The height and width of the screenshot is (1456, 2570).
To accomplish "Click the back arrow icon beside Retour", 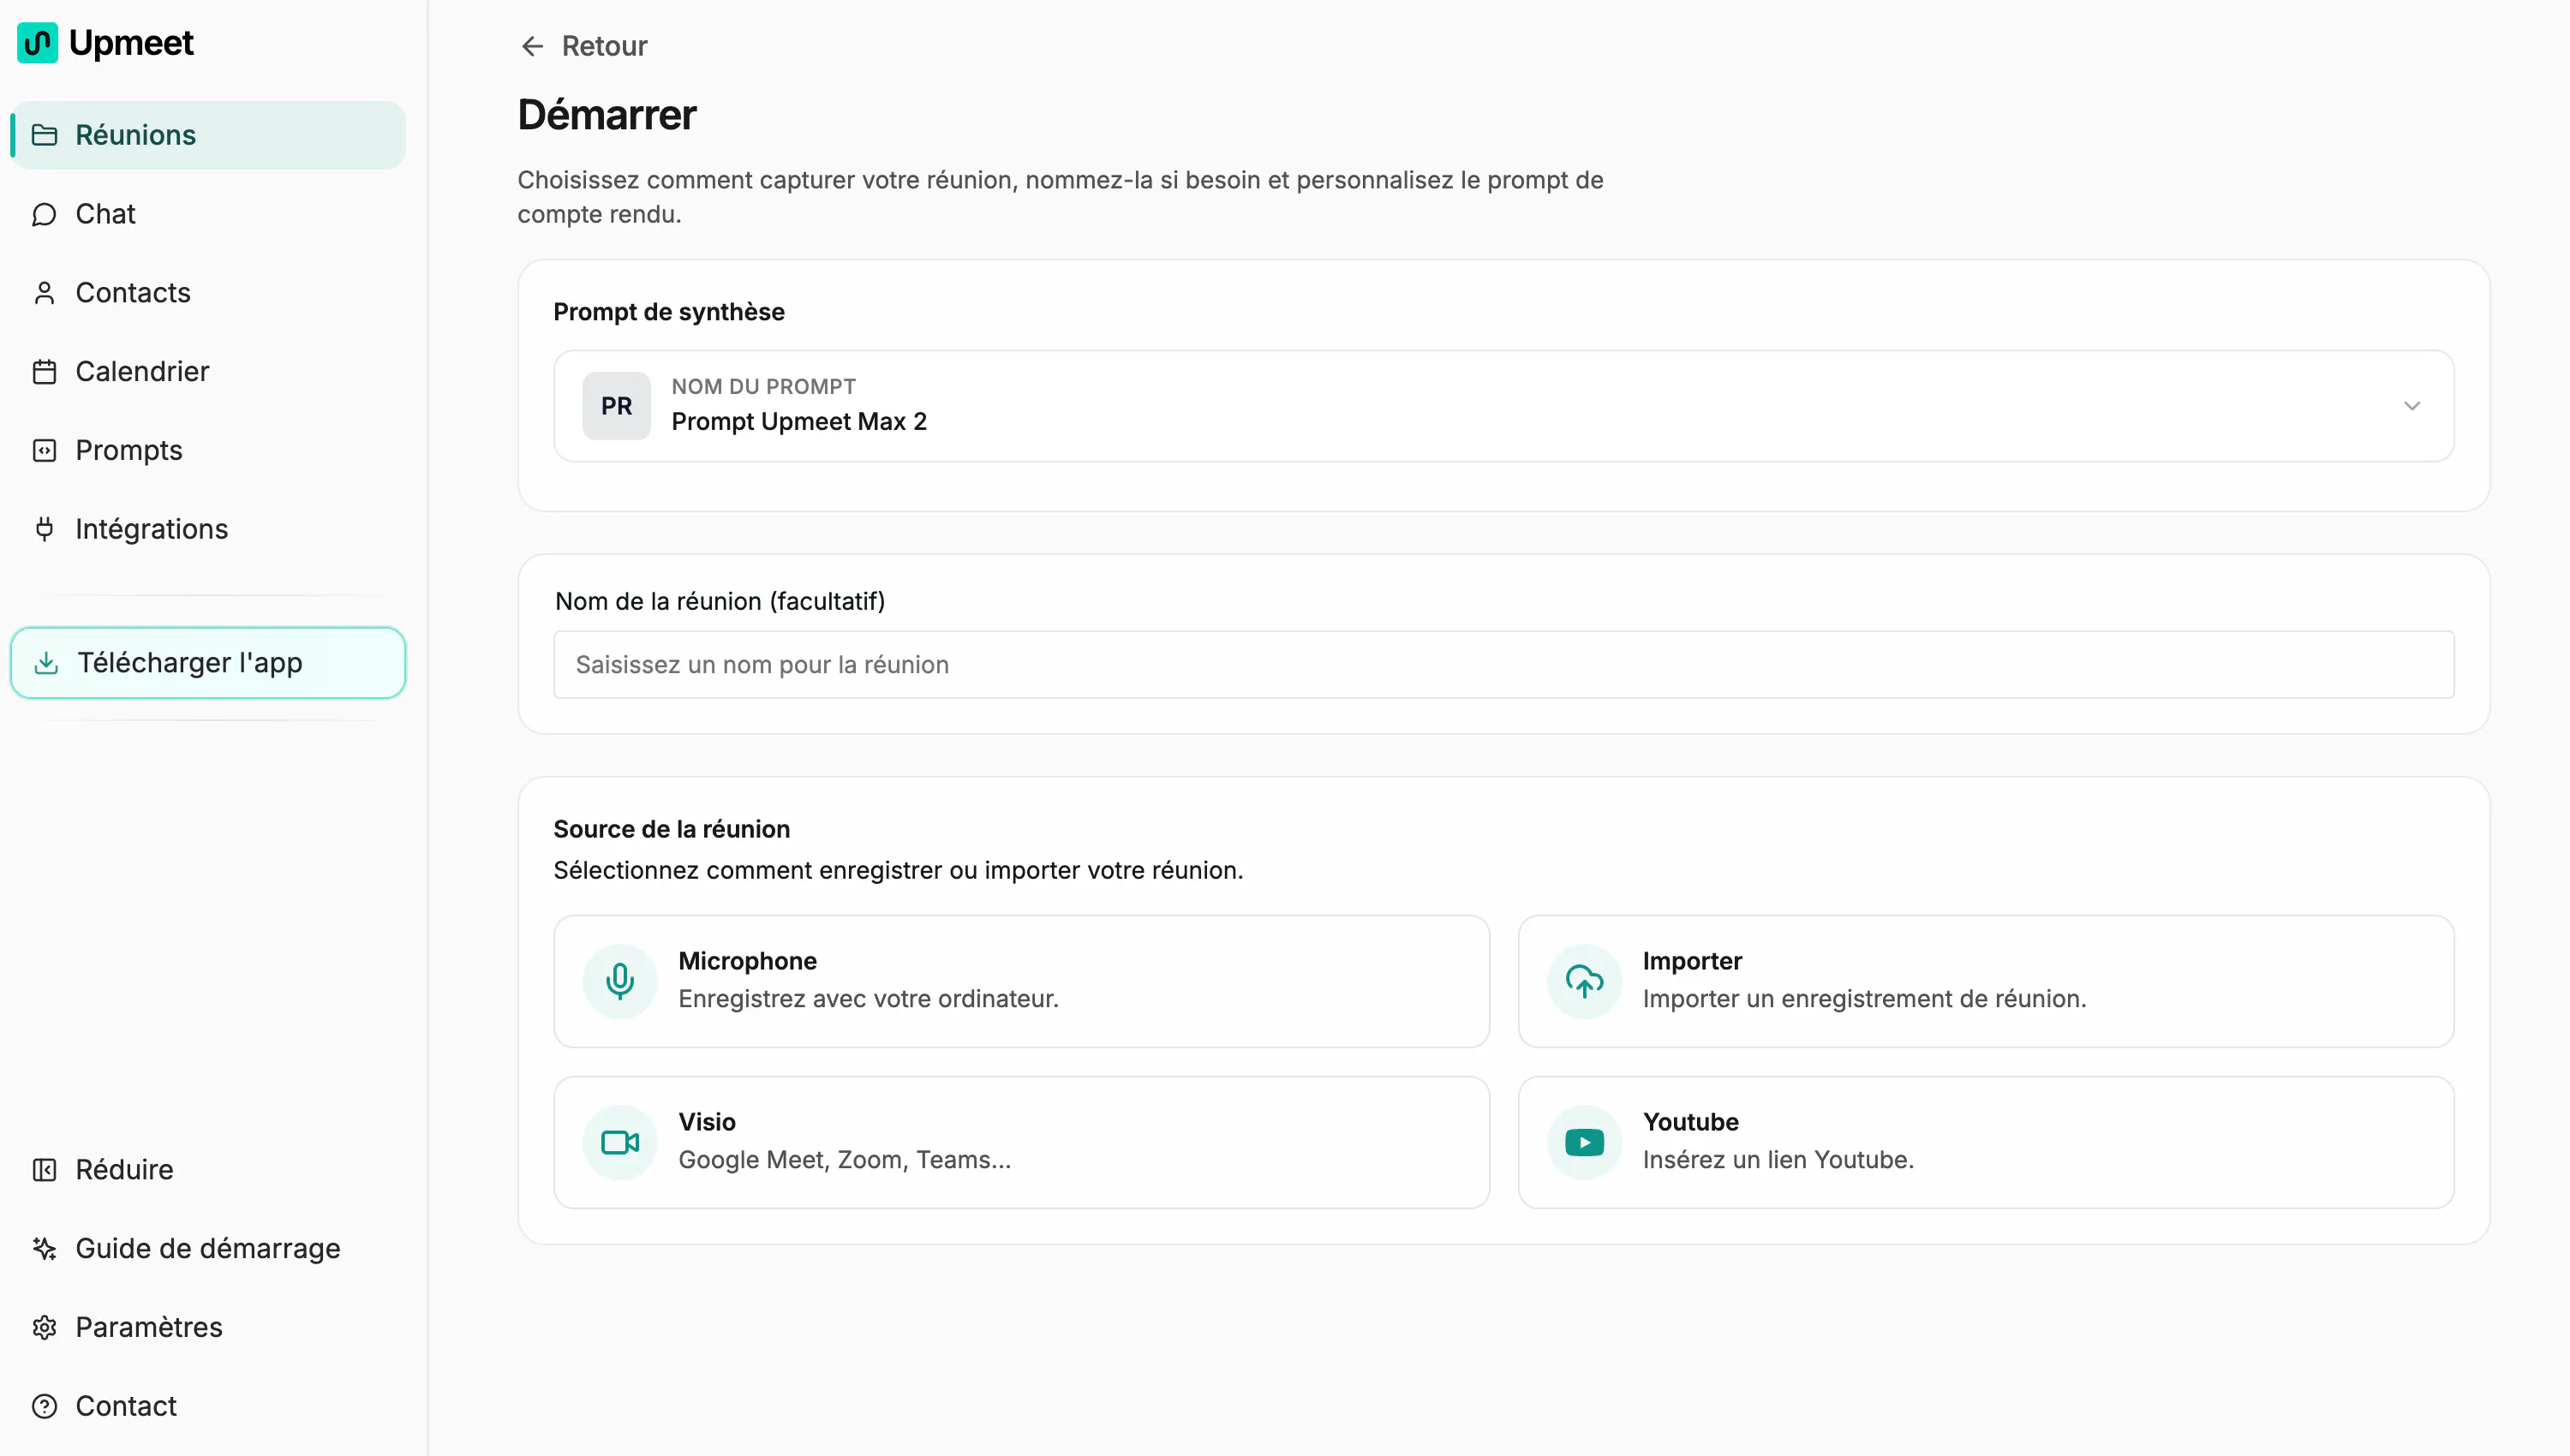I will (x=532, y=46).
